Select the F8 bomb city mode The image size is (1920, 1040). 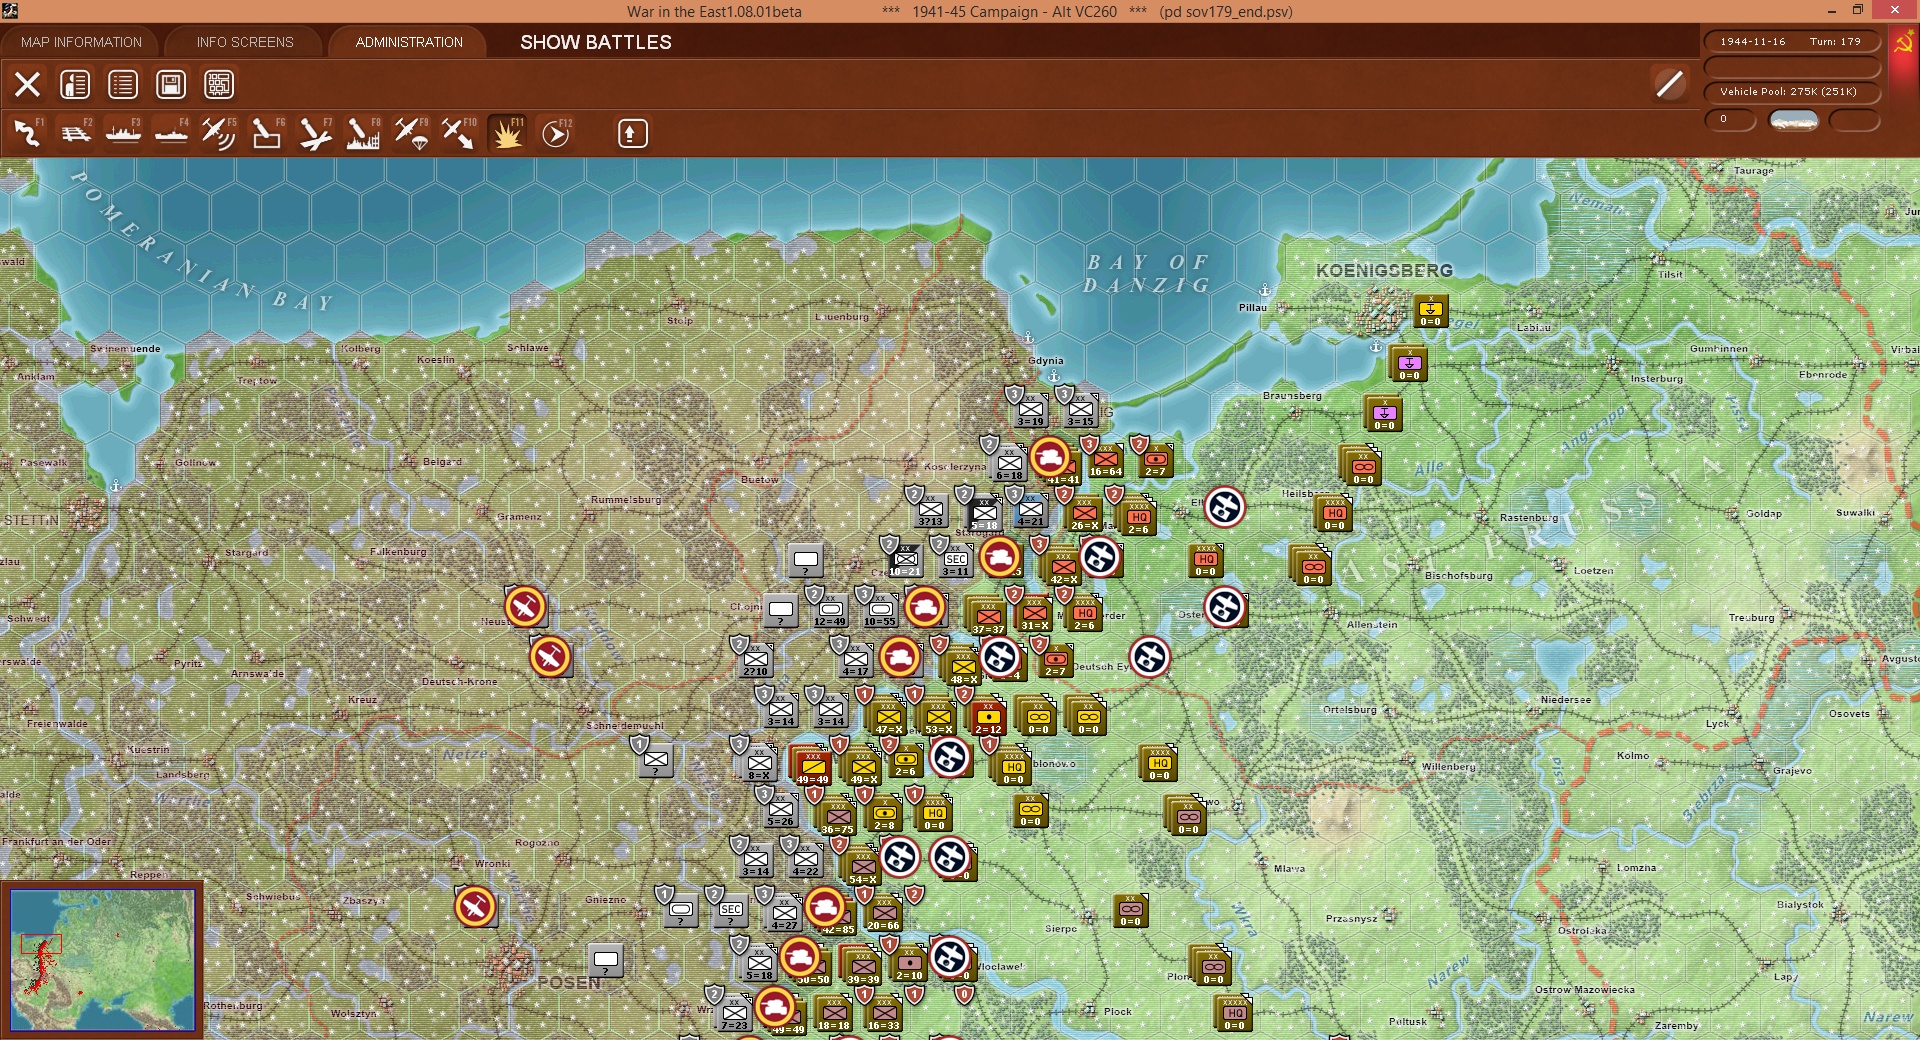coord(363,133)
